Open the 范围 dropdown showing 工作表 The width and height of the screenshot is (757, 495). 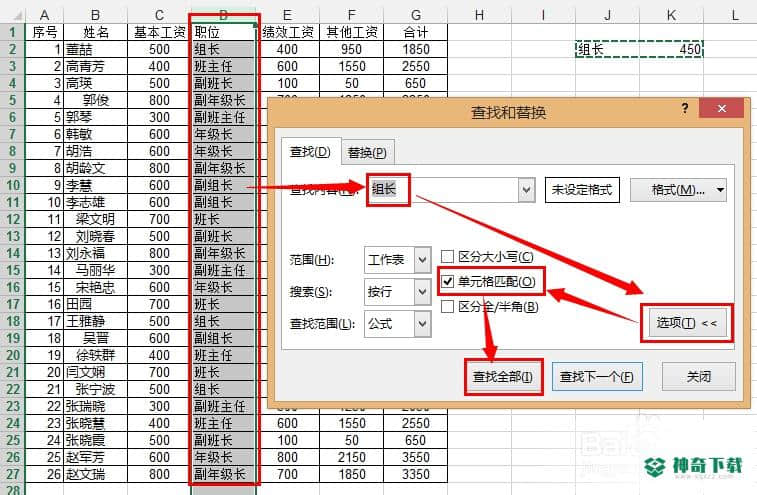422,260
